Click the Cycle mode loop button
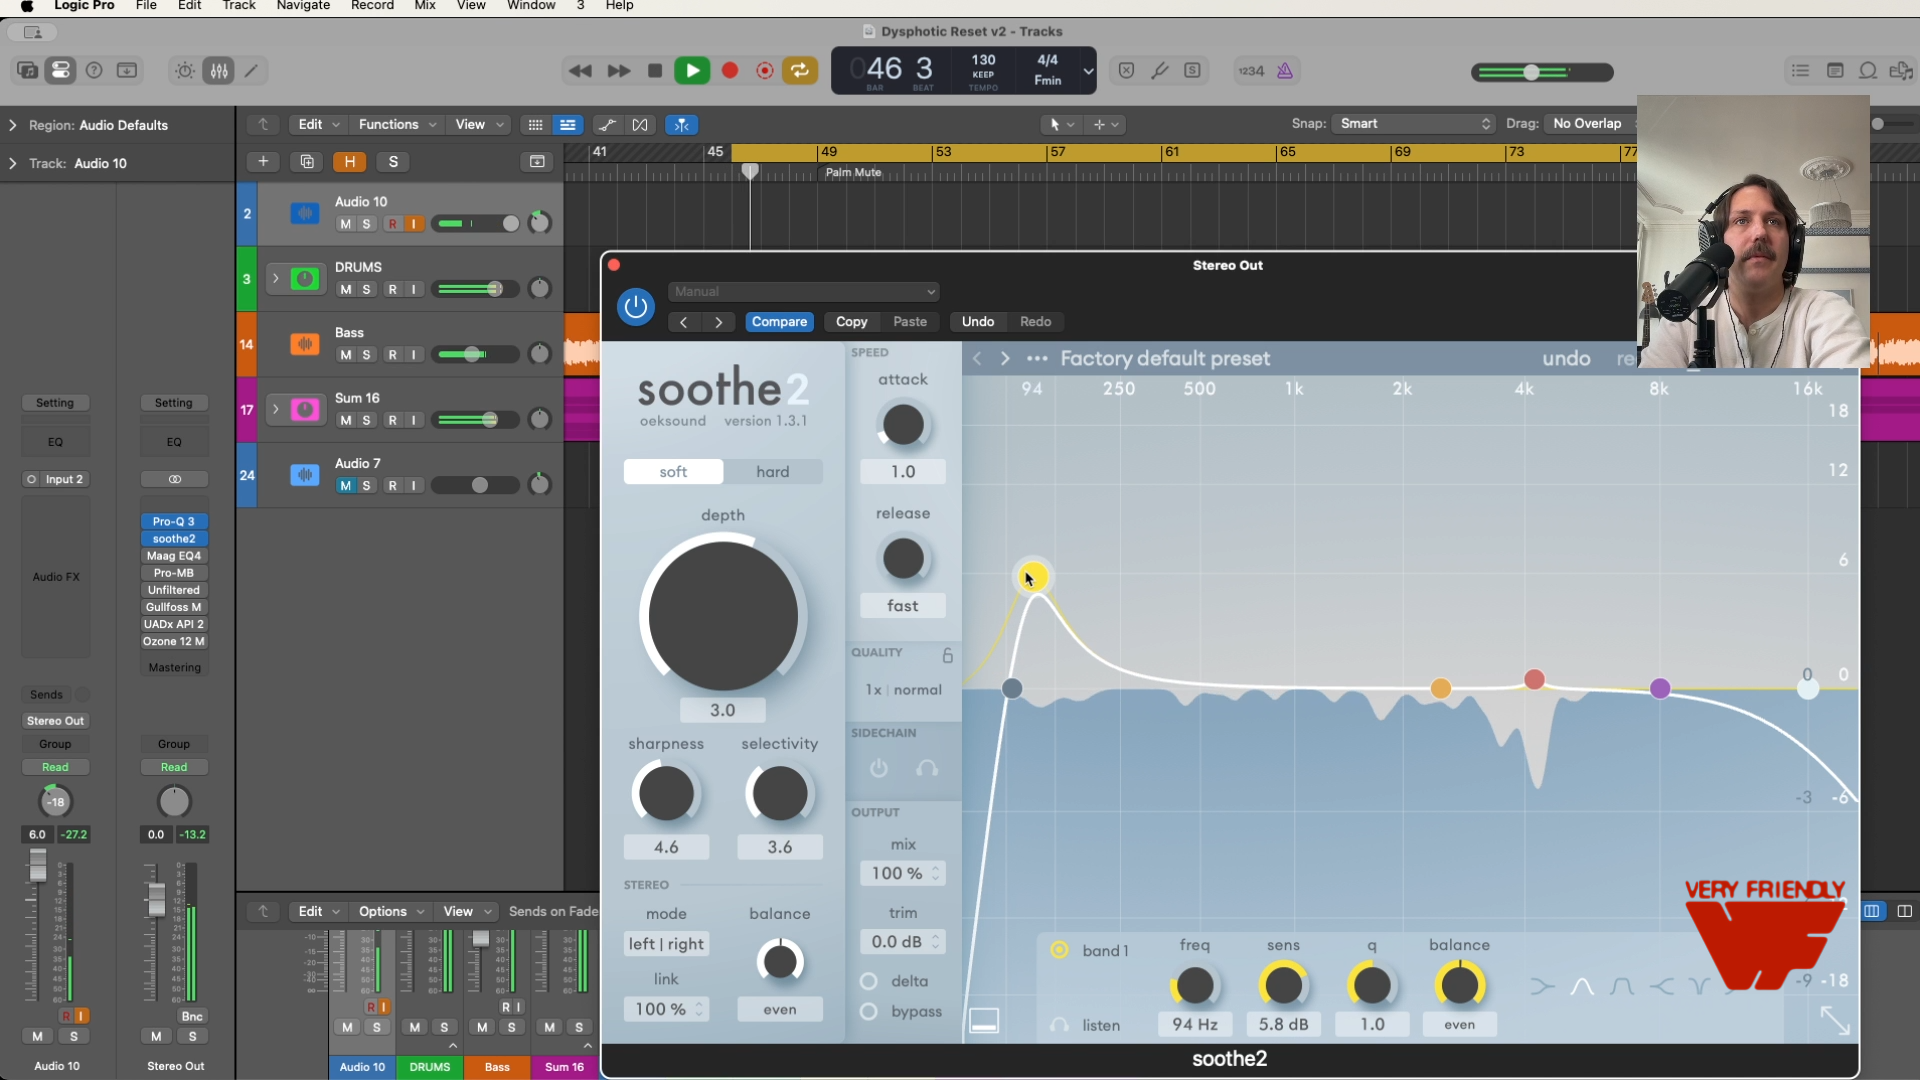The image size is (1920, 1080). point(799,71)
